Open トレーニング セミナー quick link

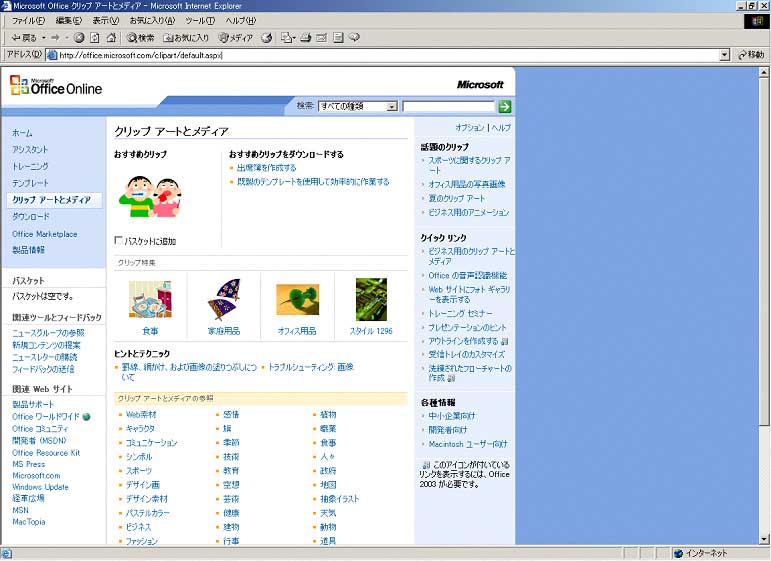460,313
